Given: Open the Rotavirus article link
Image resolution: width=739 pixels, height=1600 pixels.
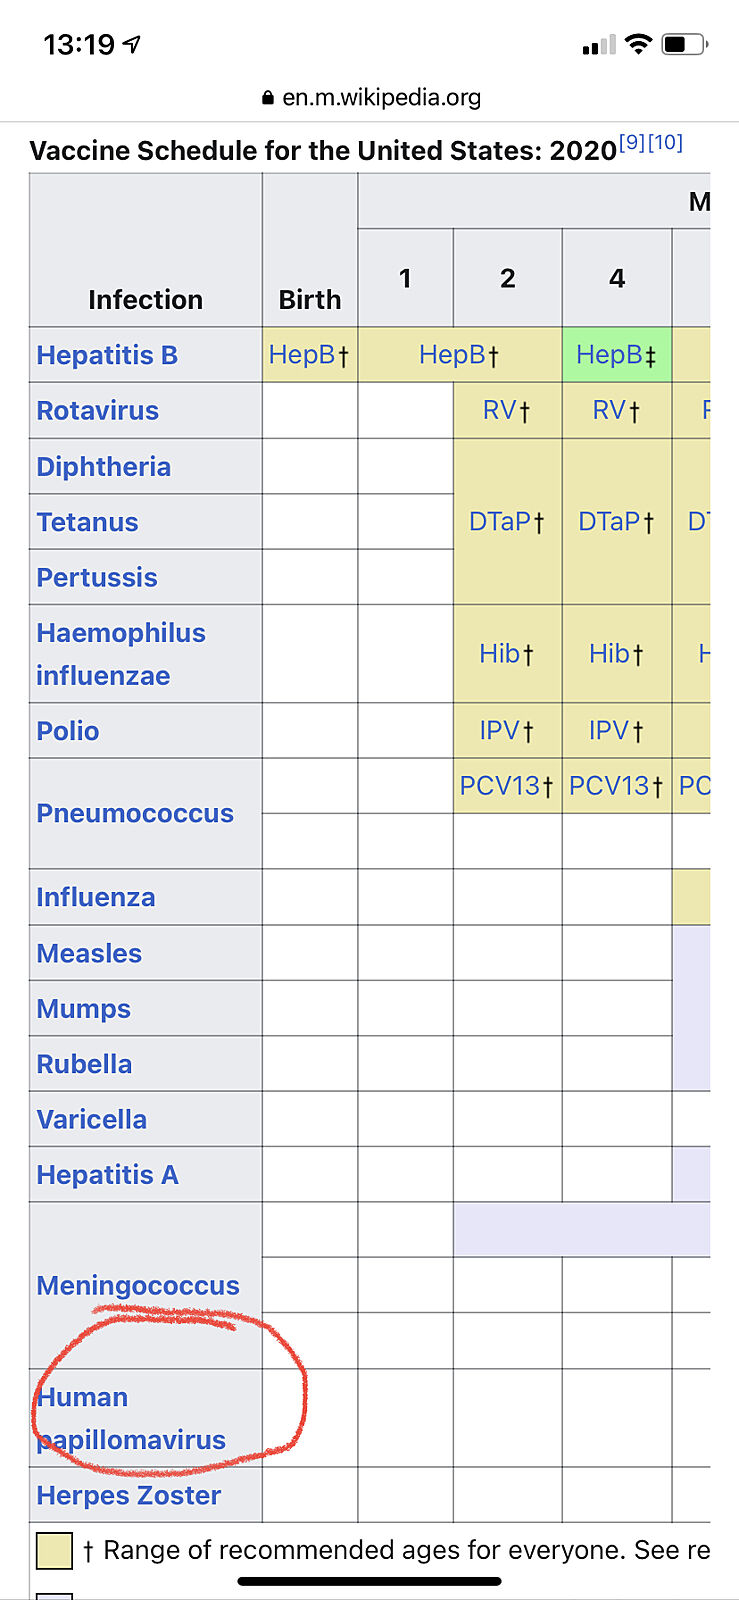Looking at the screenshot, I should (98, 411).
